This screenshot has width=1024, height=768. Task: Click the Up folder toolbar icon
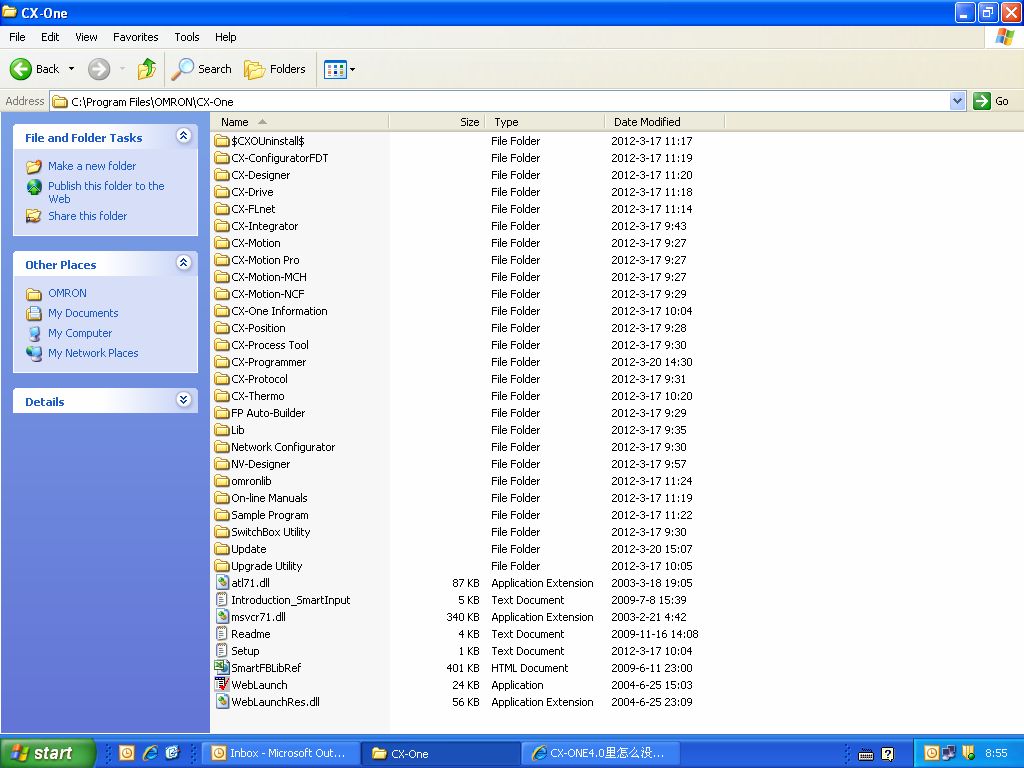click(147, 69)
